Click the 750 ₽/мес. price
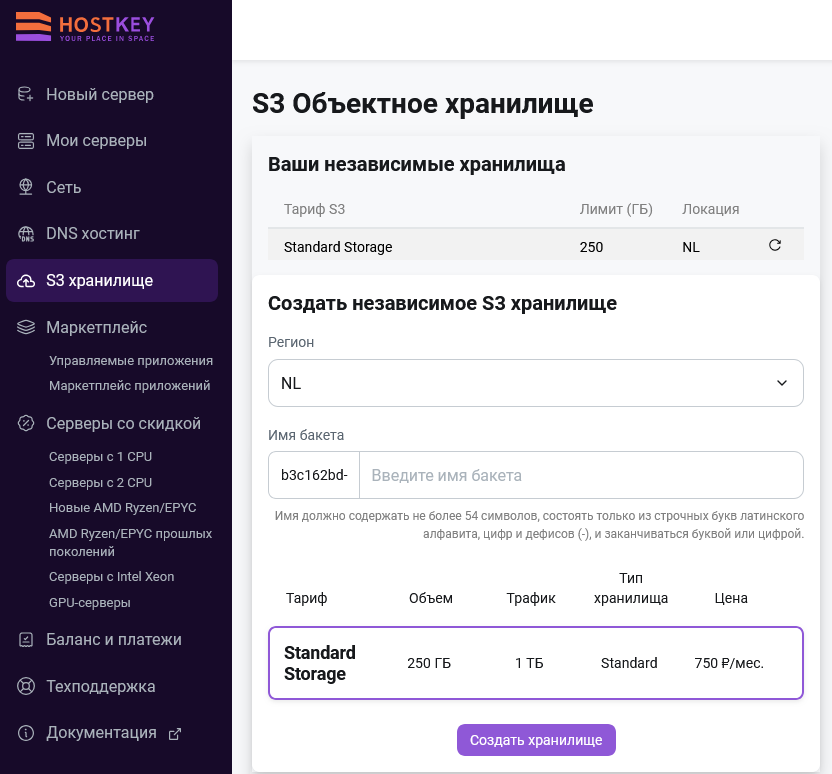Screen dimensions: 832x774 point(729,663)
